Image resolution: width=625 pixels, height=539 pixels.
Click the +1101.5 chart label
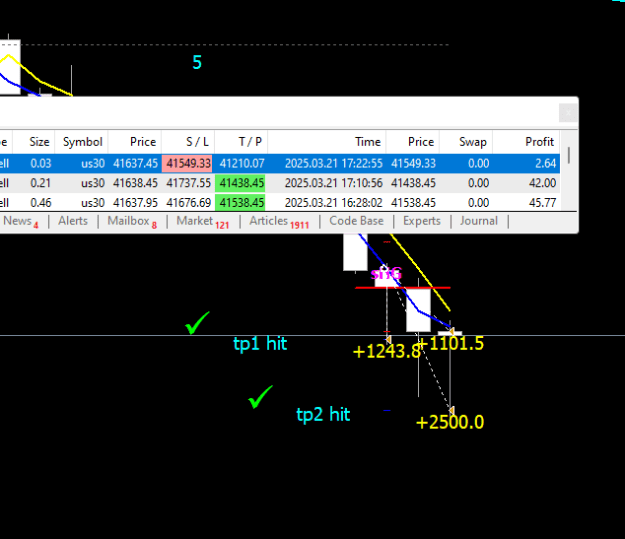(x=450, y=343)
